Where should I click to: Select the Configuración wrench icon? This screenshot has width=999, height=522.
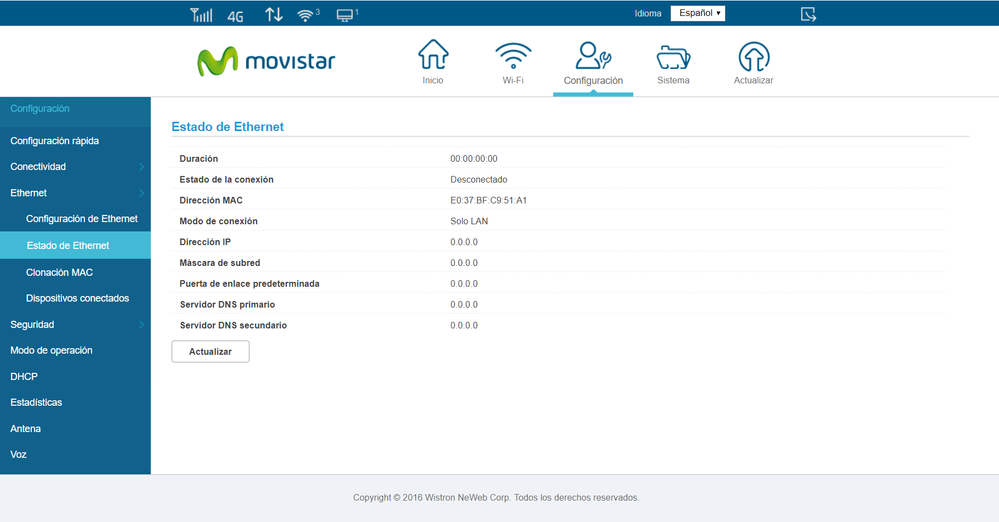tap(593, 57)
